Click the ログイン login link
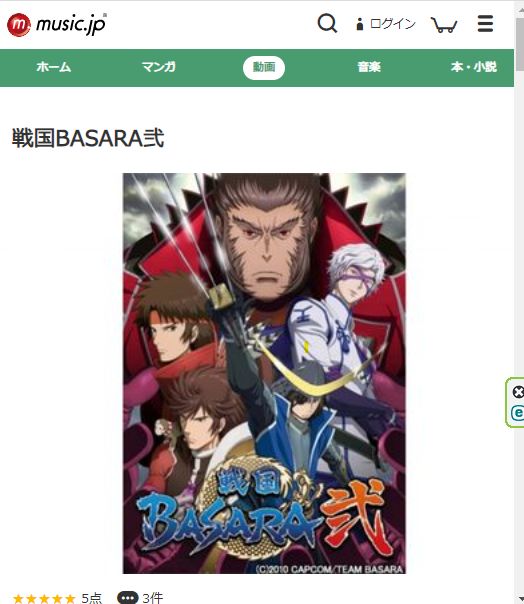524x604 pixels. click(x=386, y=24)
